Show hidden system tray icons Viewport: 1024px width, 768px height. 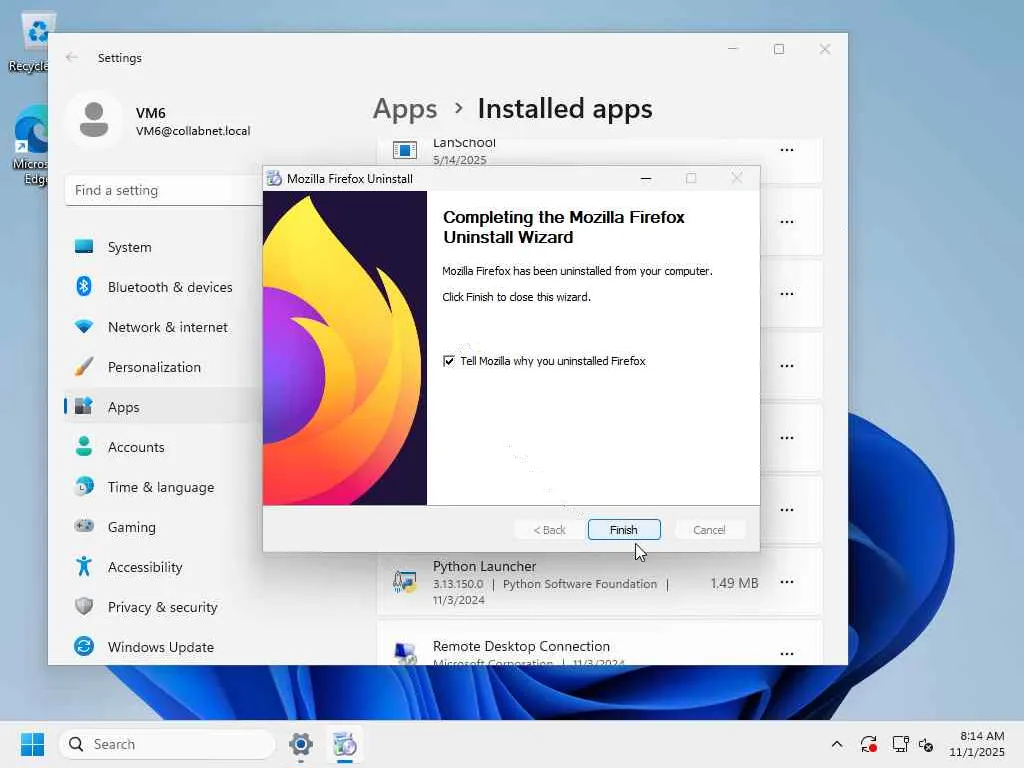(837, 744)
